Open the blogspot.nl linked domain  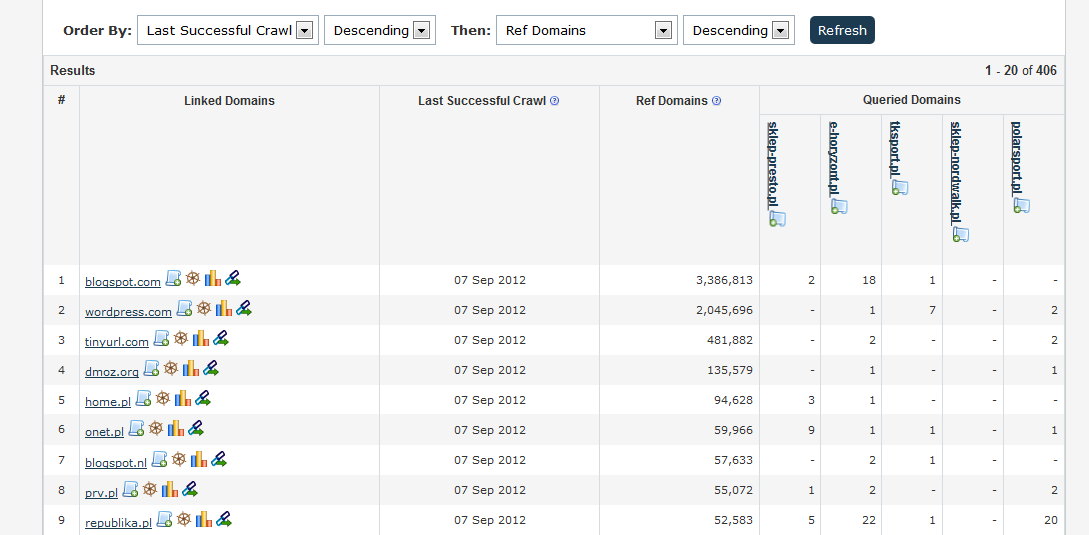pos(115,462)
